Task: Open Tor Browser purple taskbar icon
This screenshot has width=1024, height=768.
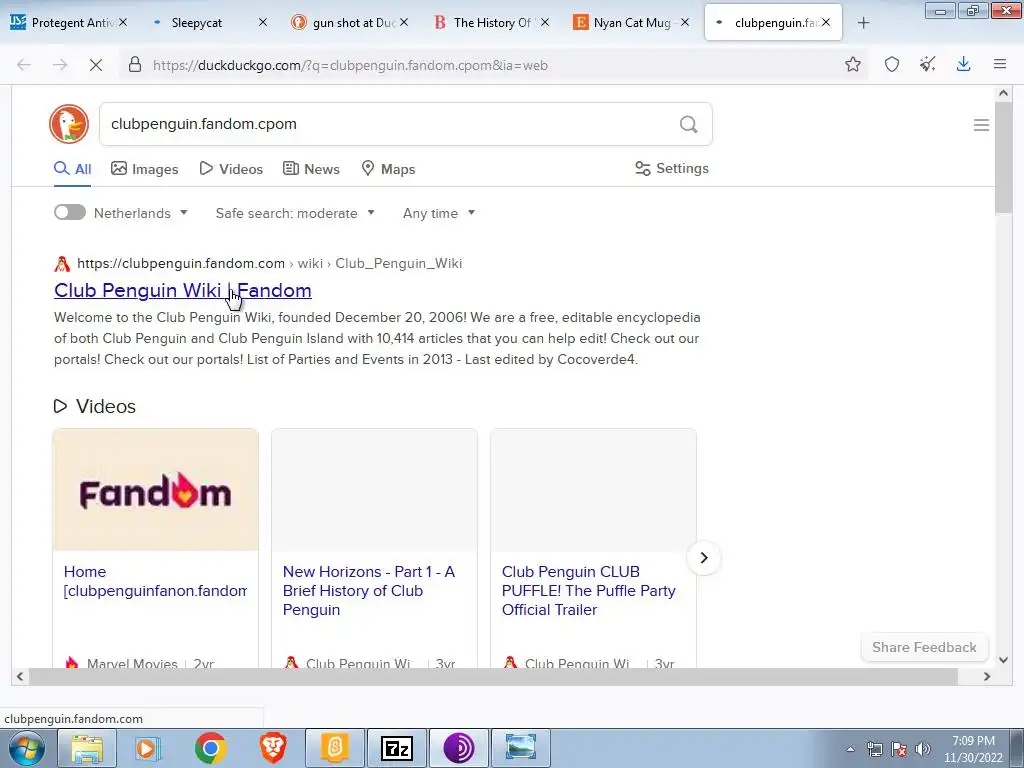Action: coord(458,748)
